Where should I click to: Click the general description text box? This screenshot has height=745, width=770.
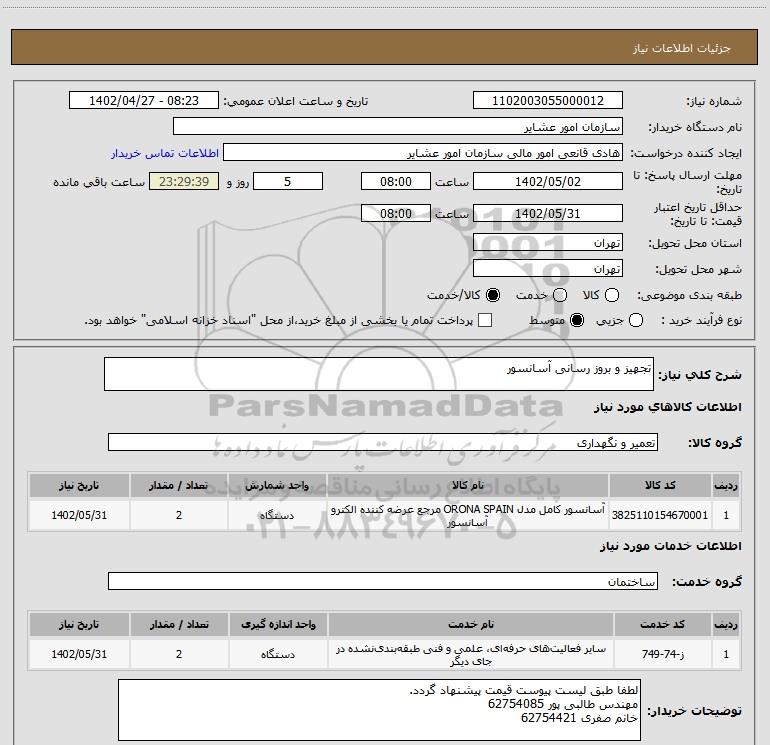coord(379,374)
